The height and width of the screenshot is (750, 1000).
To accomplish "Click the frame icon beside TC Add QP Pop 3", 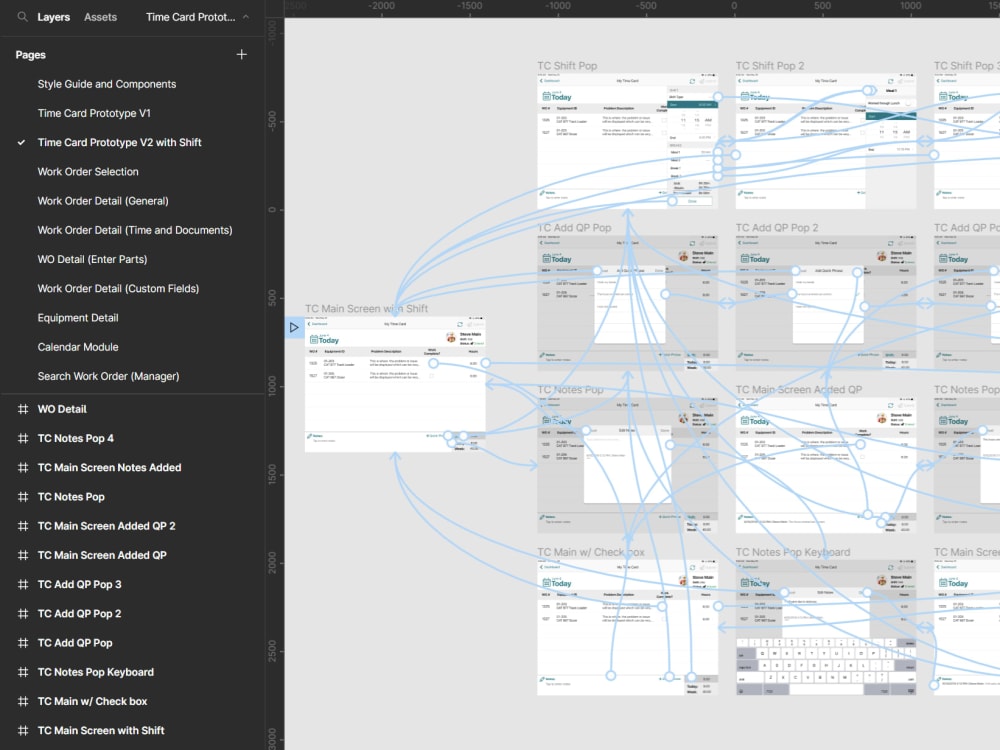I will click(x=23, y=585).
